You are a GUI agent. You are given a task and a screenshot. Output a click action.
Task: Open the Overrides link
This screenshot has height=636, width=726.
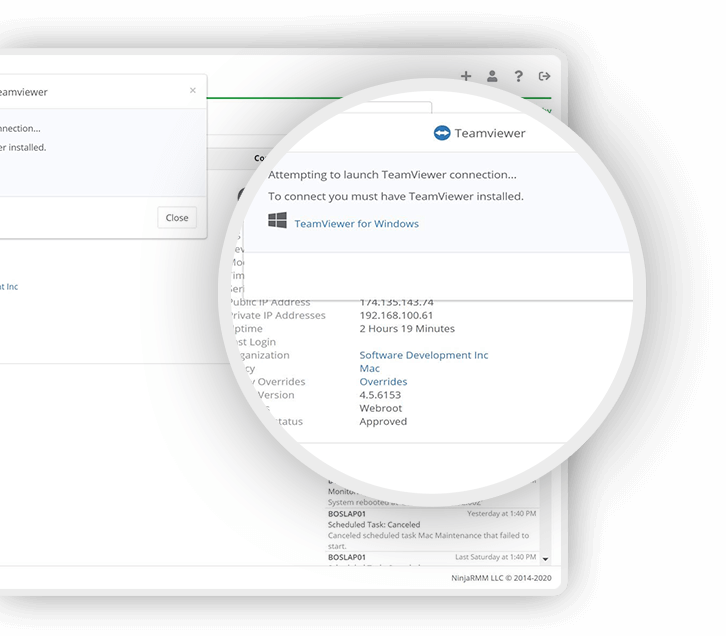pyautogui.click(x=383, y=381)
